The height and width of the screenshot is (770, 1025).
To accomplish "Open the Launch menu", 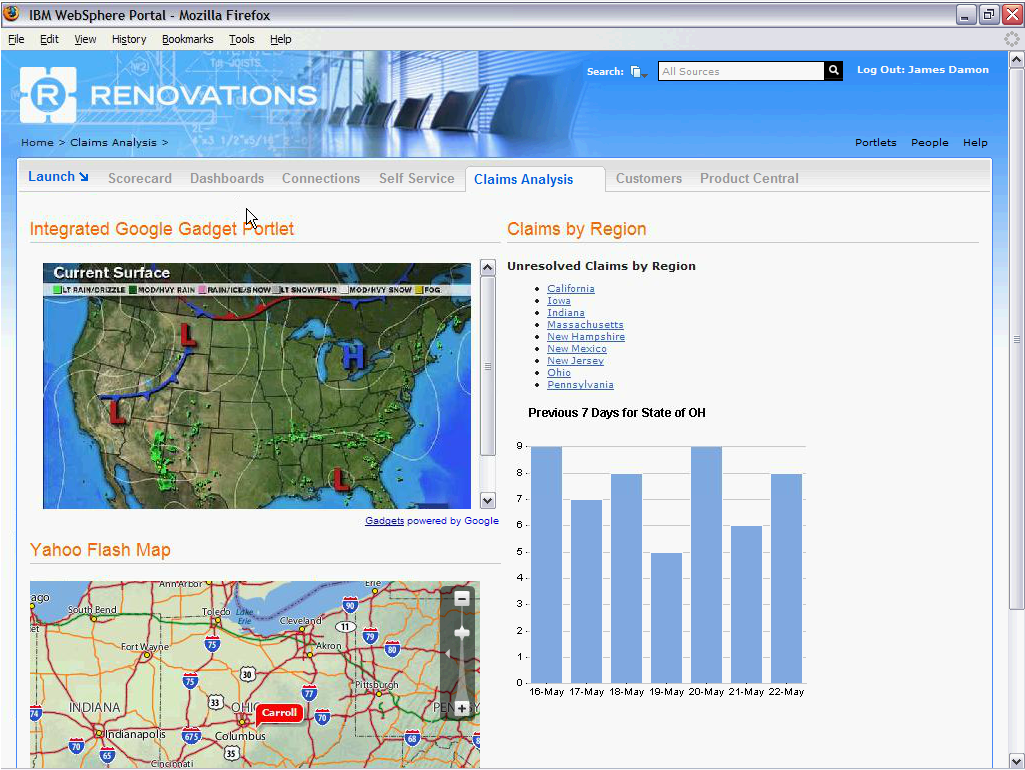I will pos(58,176).
